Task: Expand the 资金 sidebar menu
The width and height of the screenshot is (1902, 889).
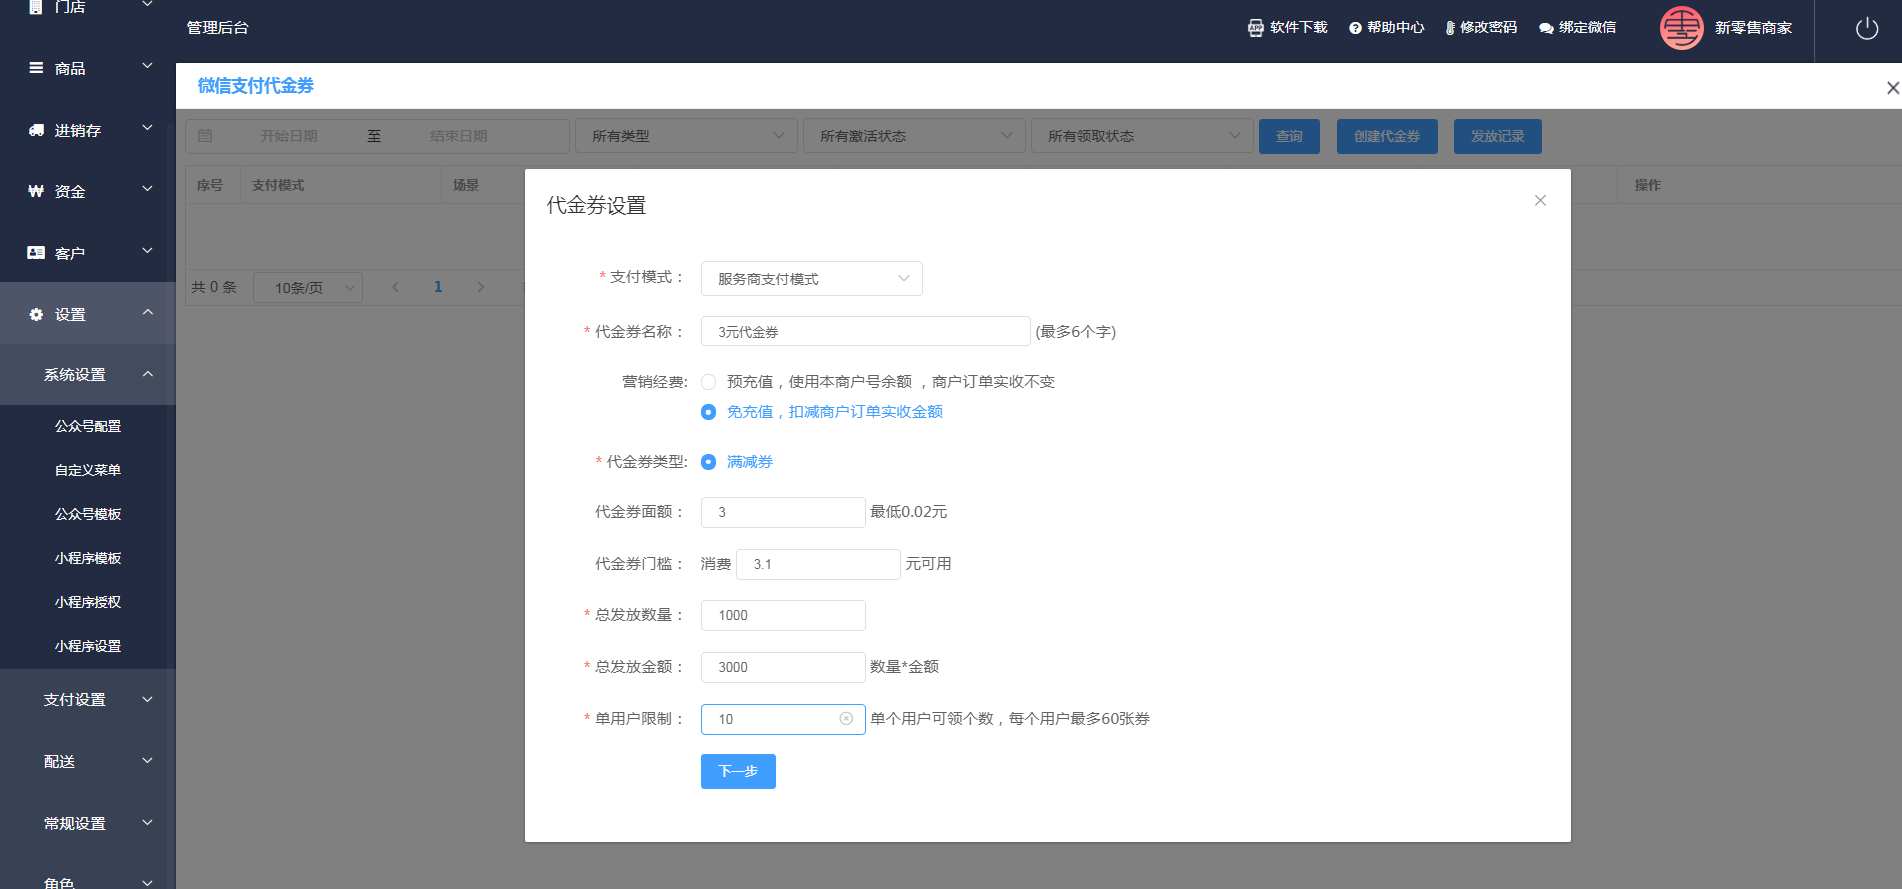Action: pos(147,189)
